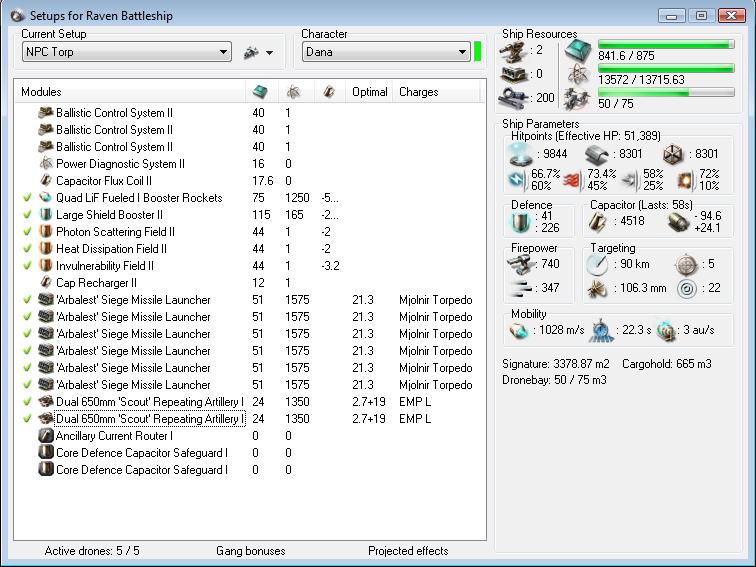The height and width of the screenshot is (567, 756).
Task: Click the shield hitpoints icon showing 9844
Action: 521,154
